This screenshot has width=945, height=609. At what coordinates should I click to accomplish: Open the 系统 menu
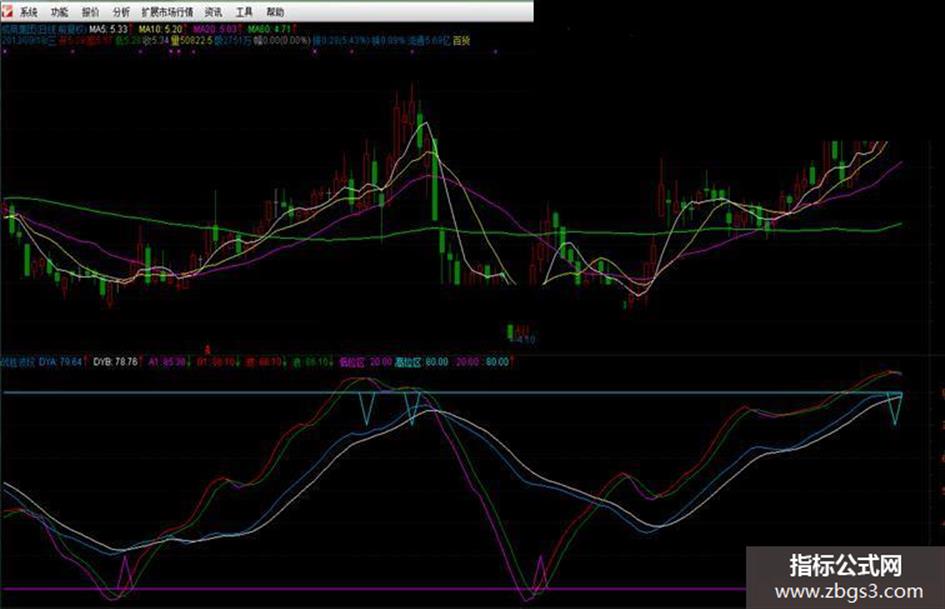click(x=28, y=12)
